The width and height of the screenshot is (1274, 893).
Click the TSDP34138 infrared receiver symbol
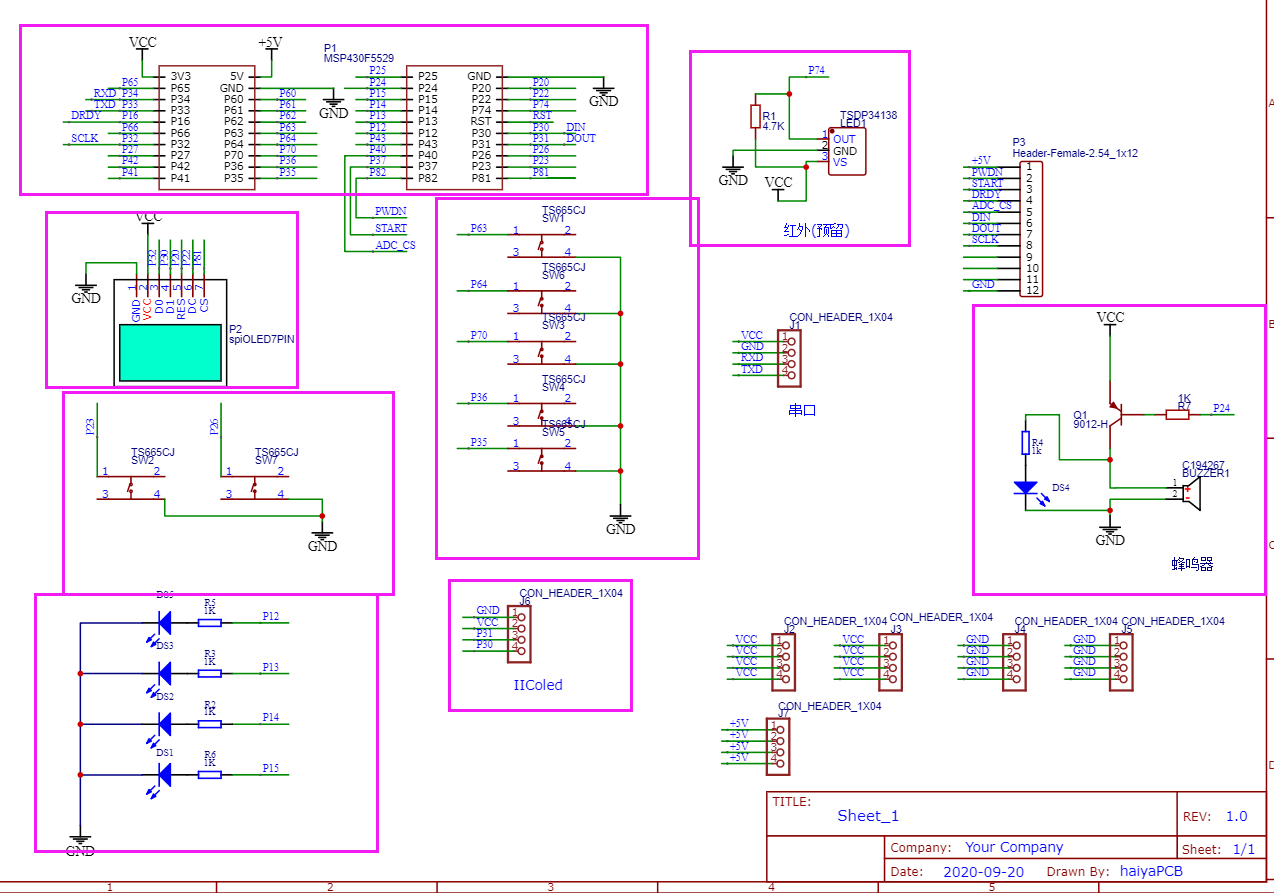(845, 150)
